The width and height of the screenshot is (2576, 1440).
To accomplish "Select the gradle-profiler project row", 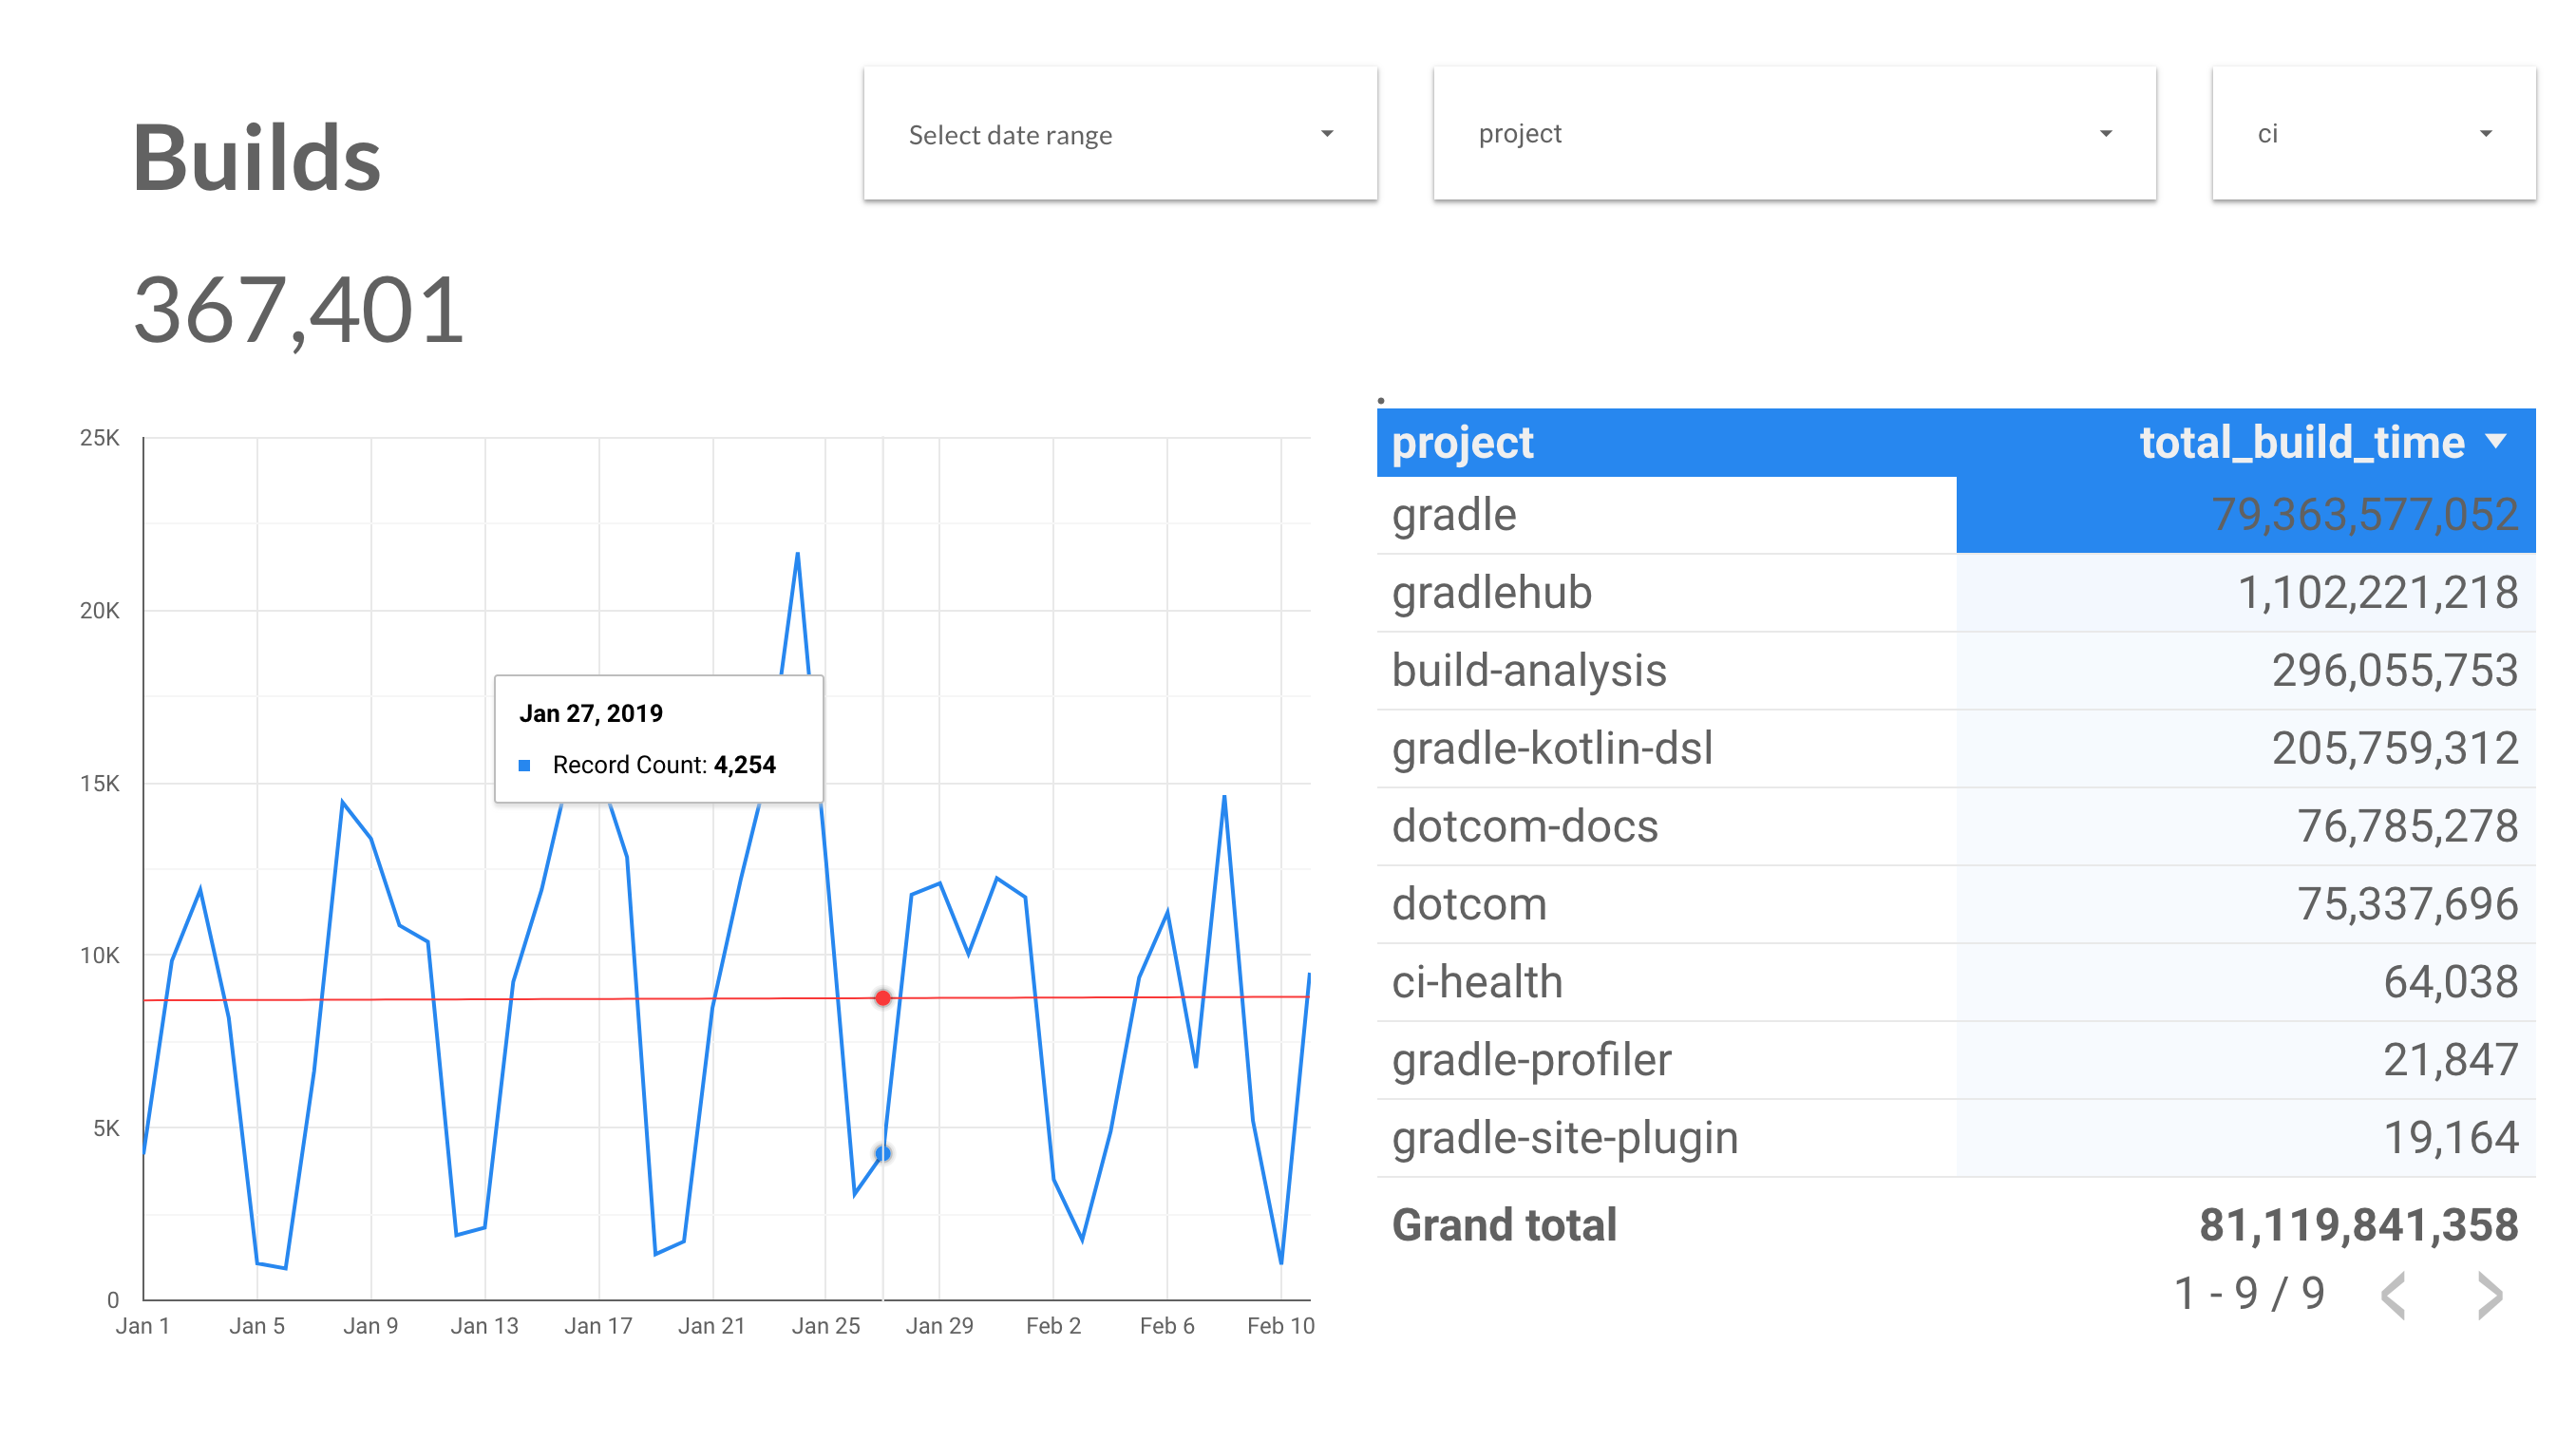I will tap(1956, 1060).
